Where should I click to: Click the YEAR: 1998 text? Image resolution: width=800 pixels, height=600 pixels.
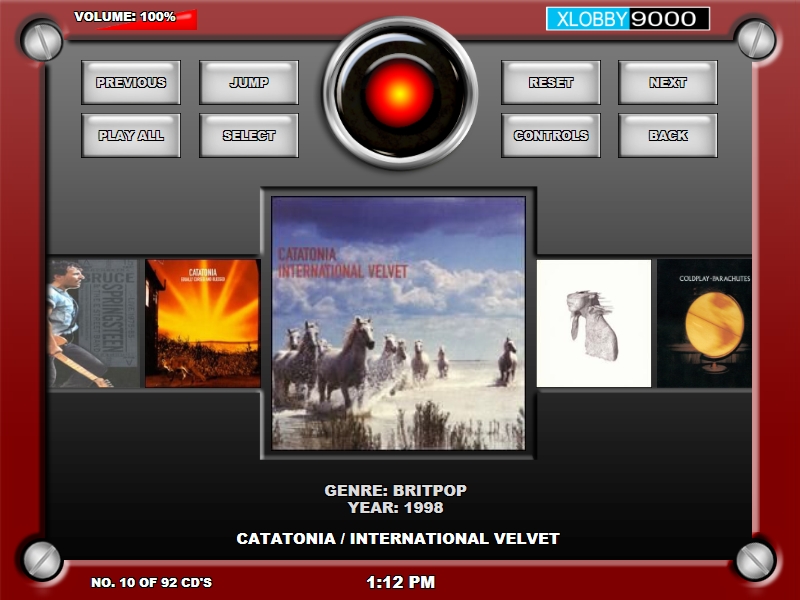pyautogui.click(x=395, y=508)
